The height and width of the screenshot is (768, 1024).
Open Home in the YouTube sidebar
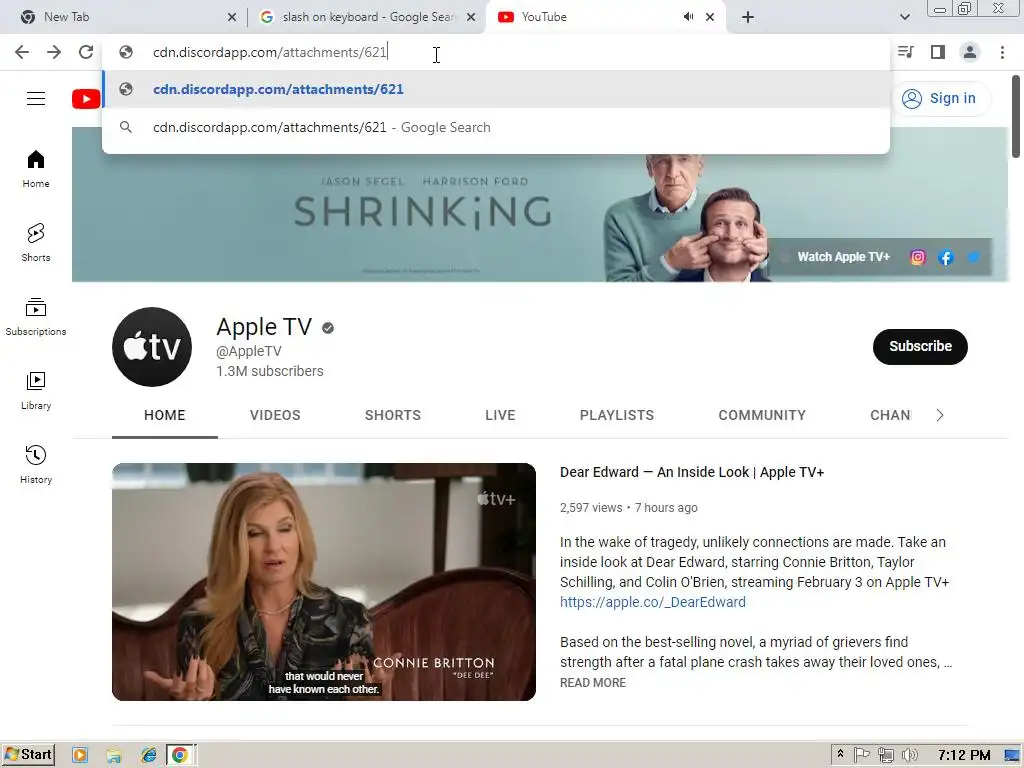pyautogui.click(x=36, y=169)
